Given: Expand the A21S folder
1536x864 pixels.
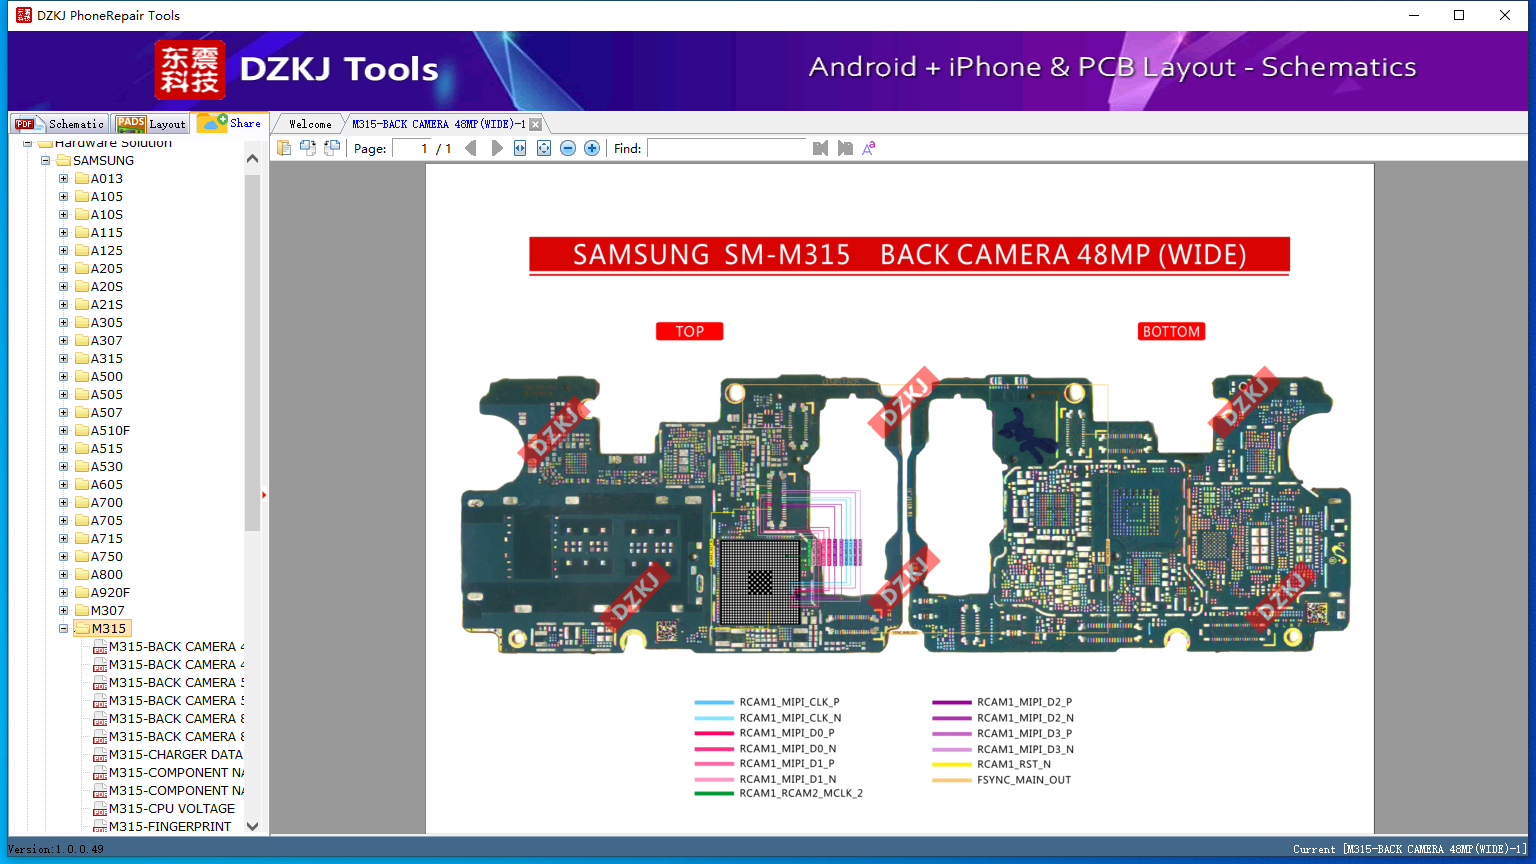Looking at the screenshot, I should pos(63,304).
